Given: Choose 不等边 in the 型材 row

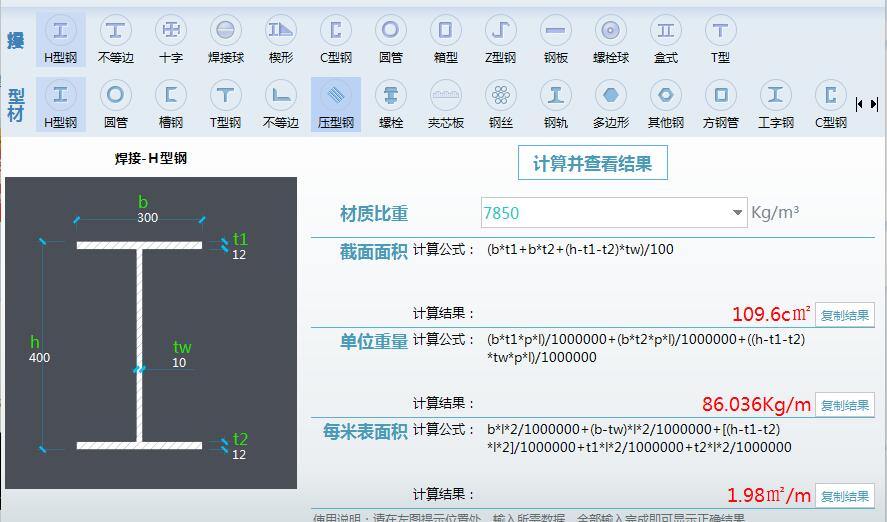Looking at the screenshot, I should click(x=281, y=105).
